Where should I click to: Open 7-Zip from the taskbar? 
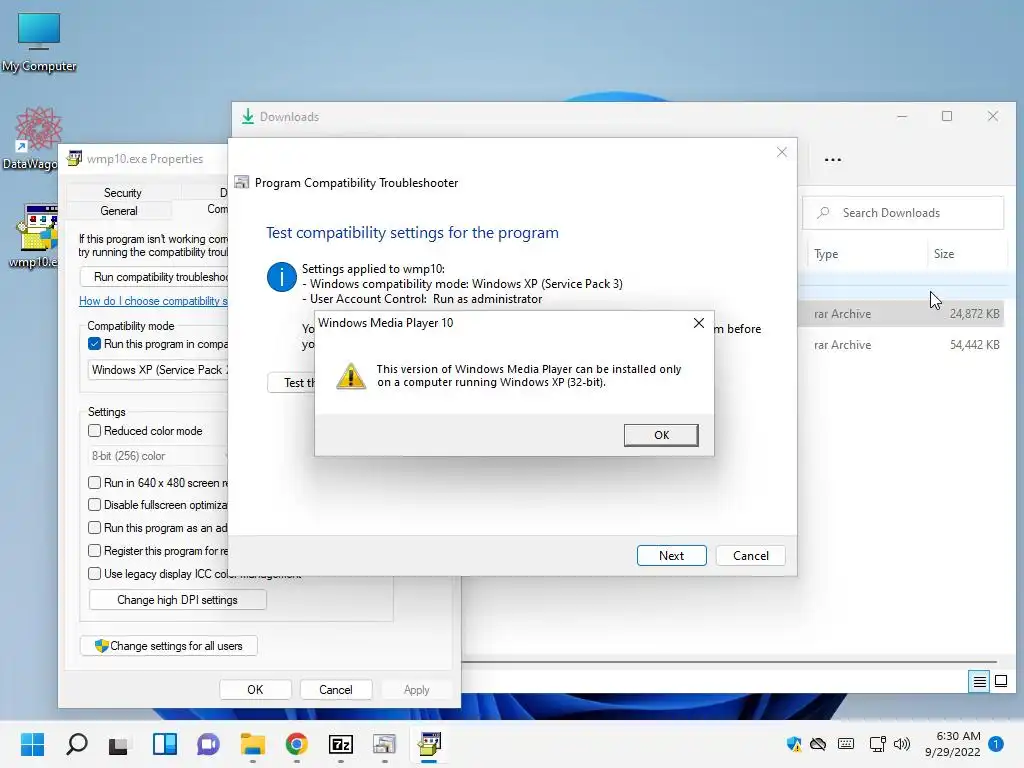(x=341, y=744)
